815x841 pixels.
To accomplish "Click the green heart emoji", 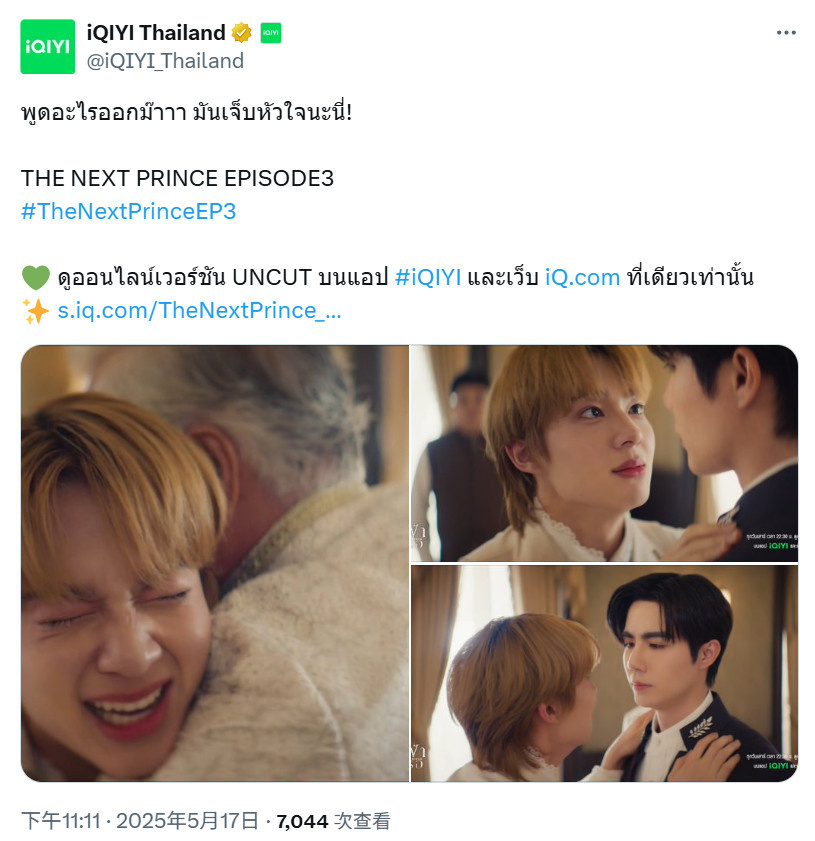I will click(35, 278).
